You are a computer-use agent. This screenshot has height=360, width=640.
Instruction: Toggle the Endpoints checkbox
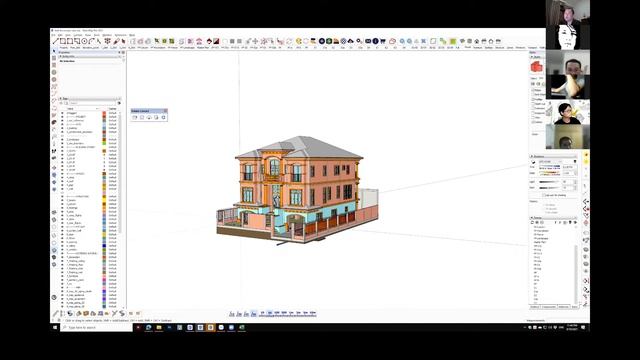click(533, 113)
